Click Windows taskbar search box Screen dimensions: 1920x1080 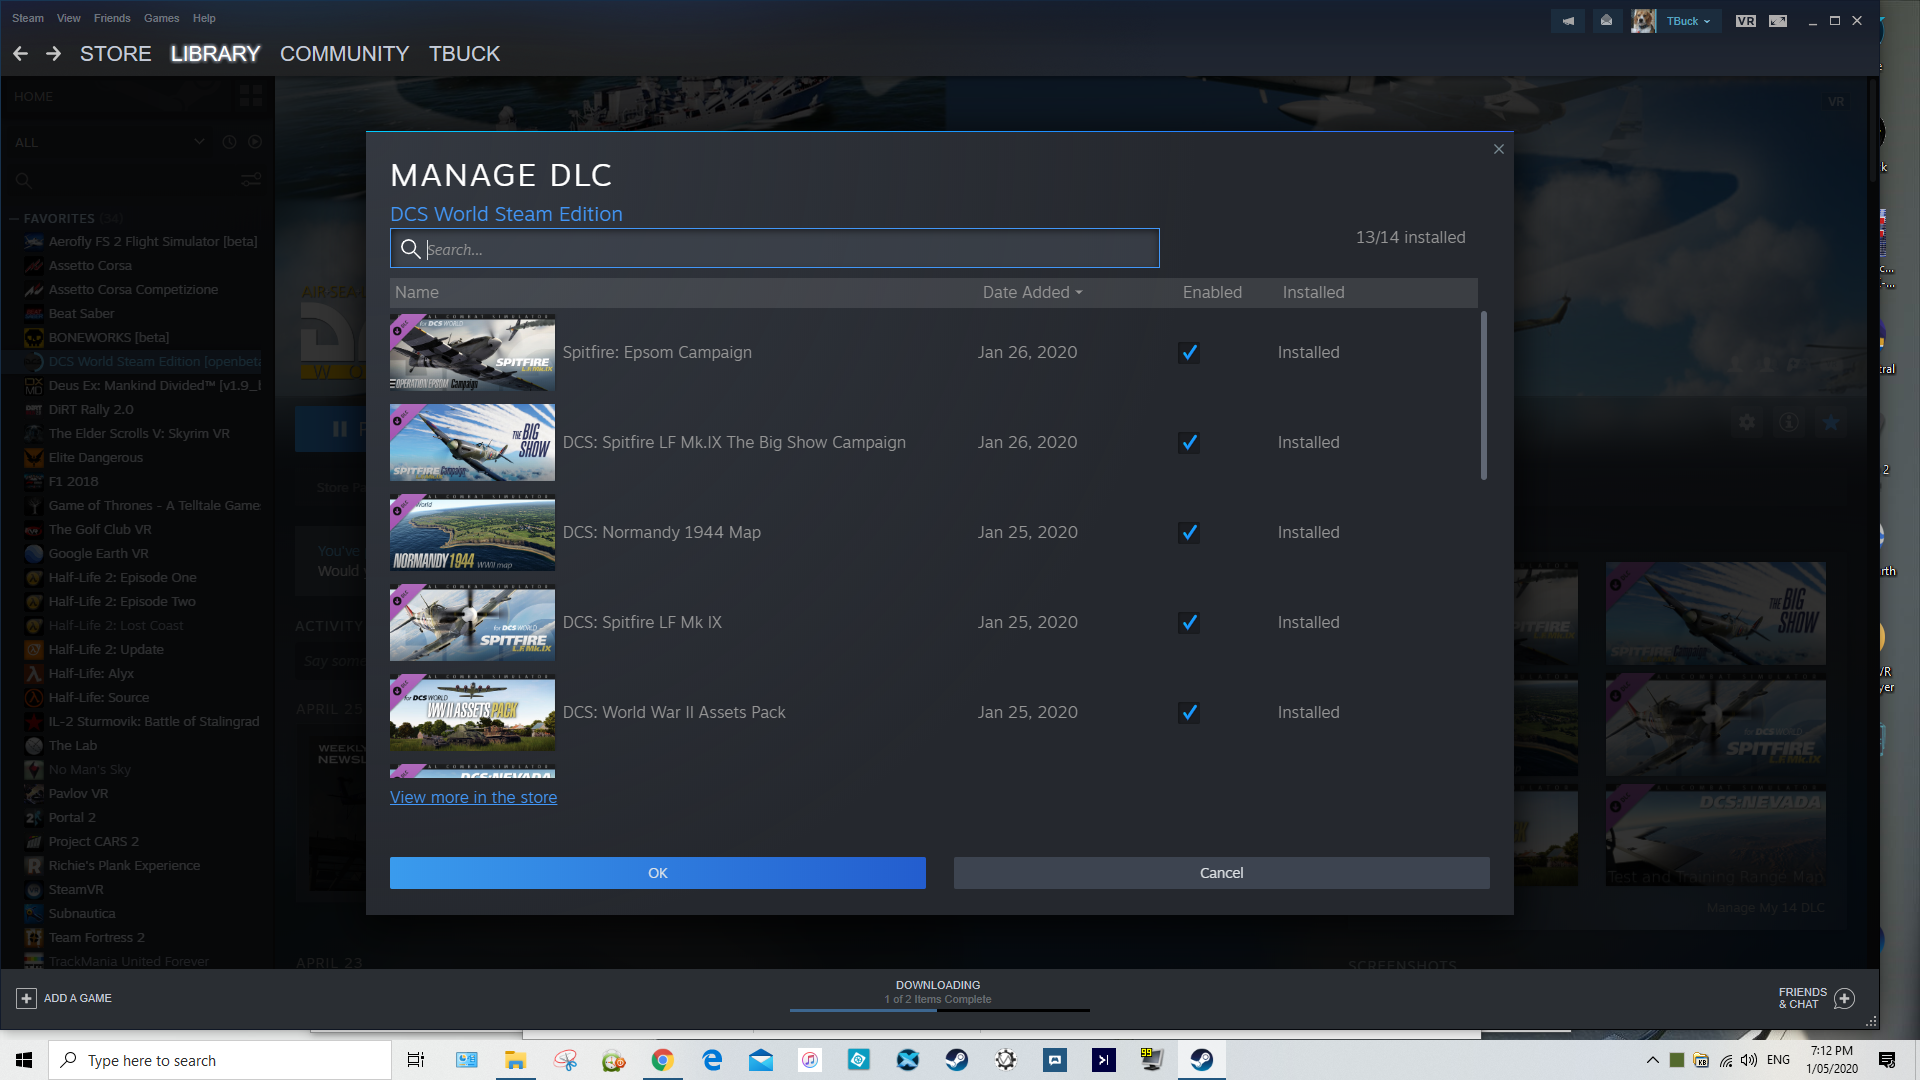click(220, 1060)
